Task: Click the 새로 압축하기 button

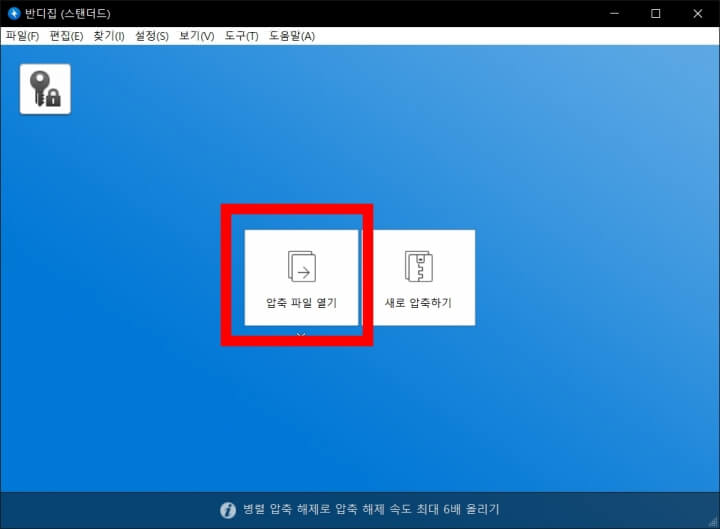Action: 418,278
